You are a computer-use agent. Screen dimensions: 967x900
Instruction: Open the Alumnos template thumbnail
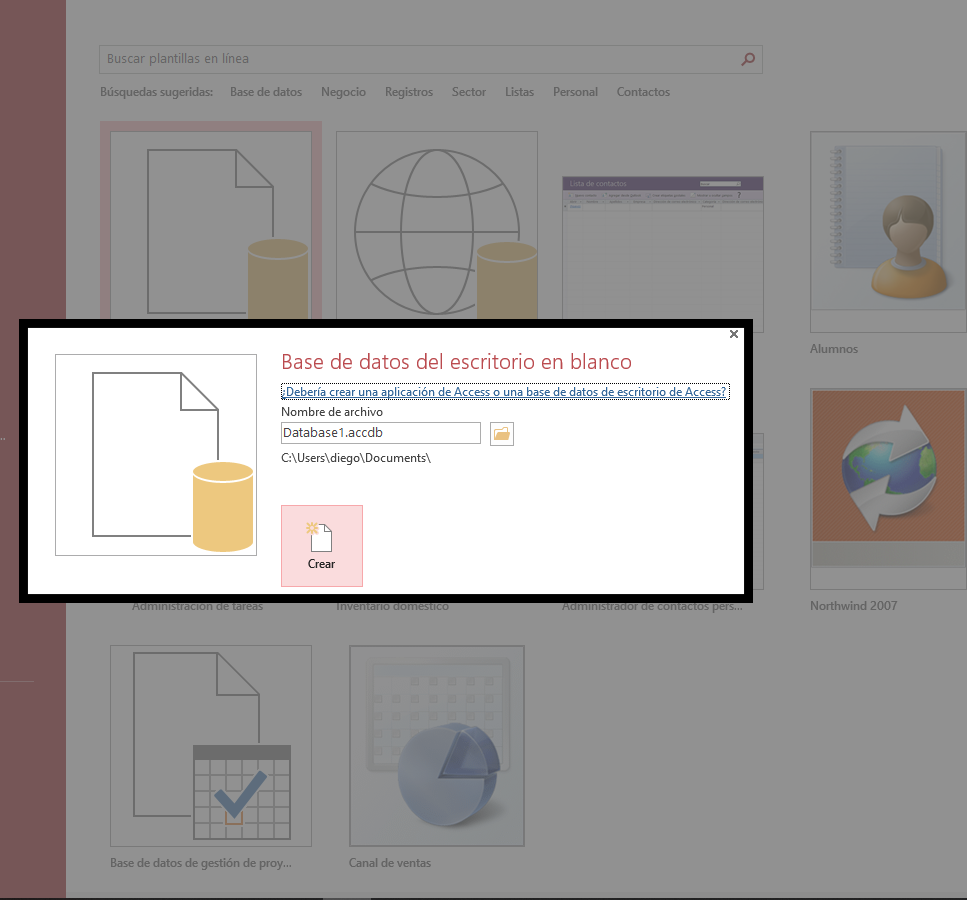point(888,231)
